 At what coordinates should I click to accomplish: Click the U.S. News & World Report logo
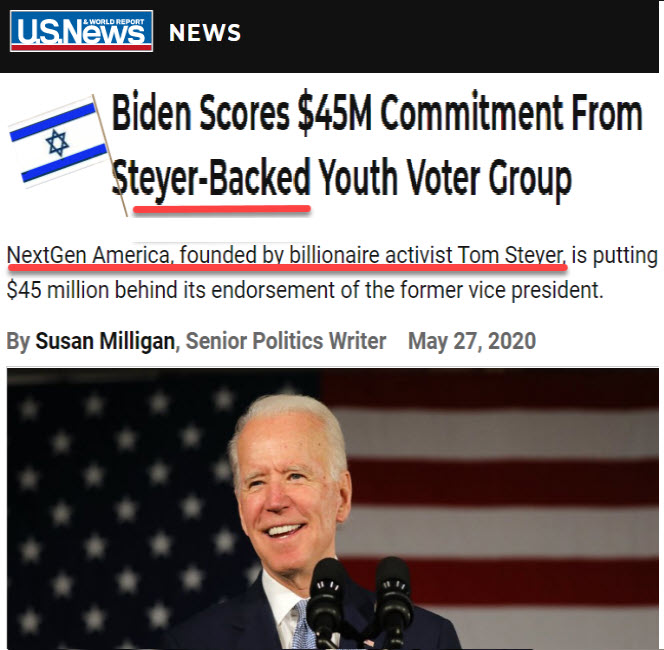click(81, 31)
